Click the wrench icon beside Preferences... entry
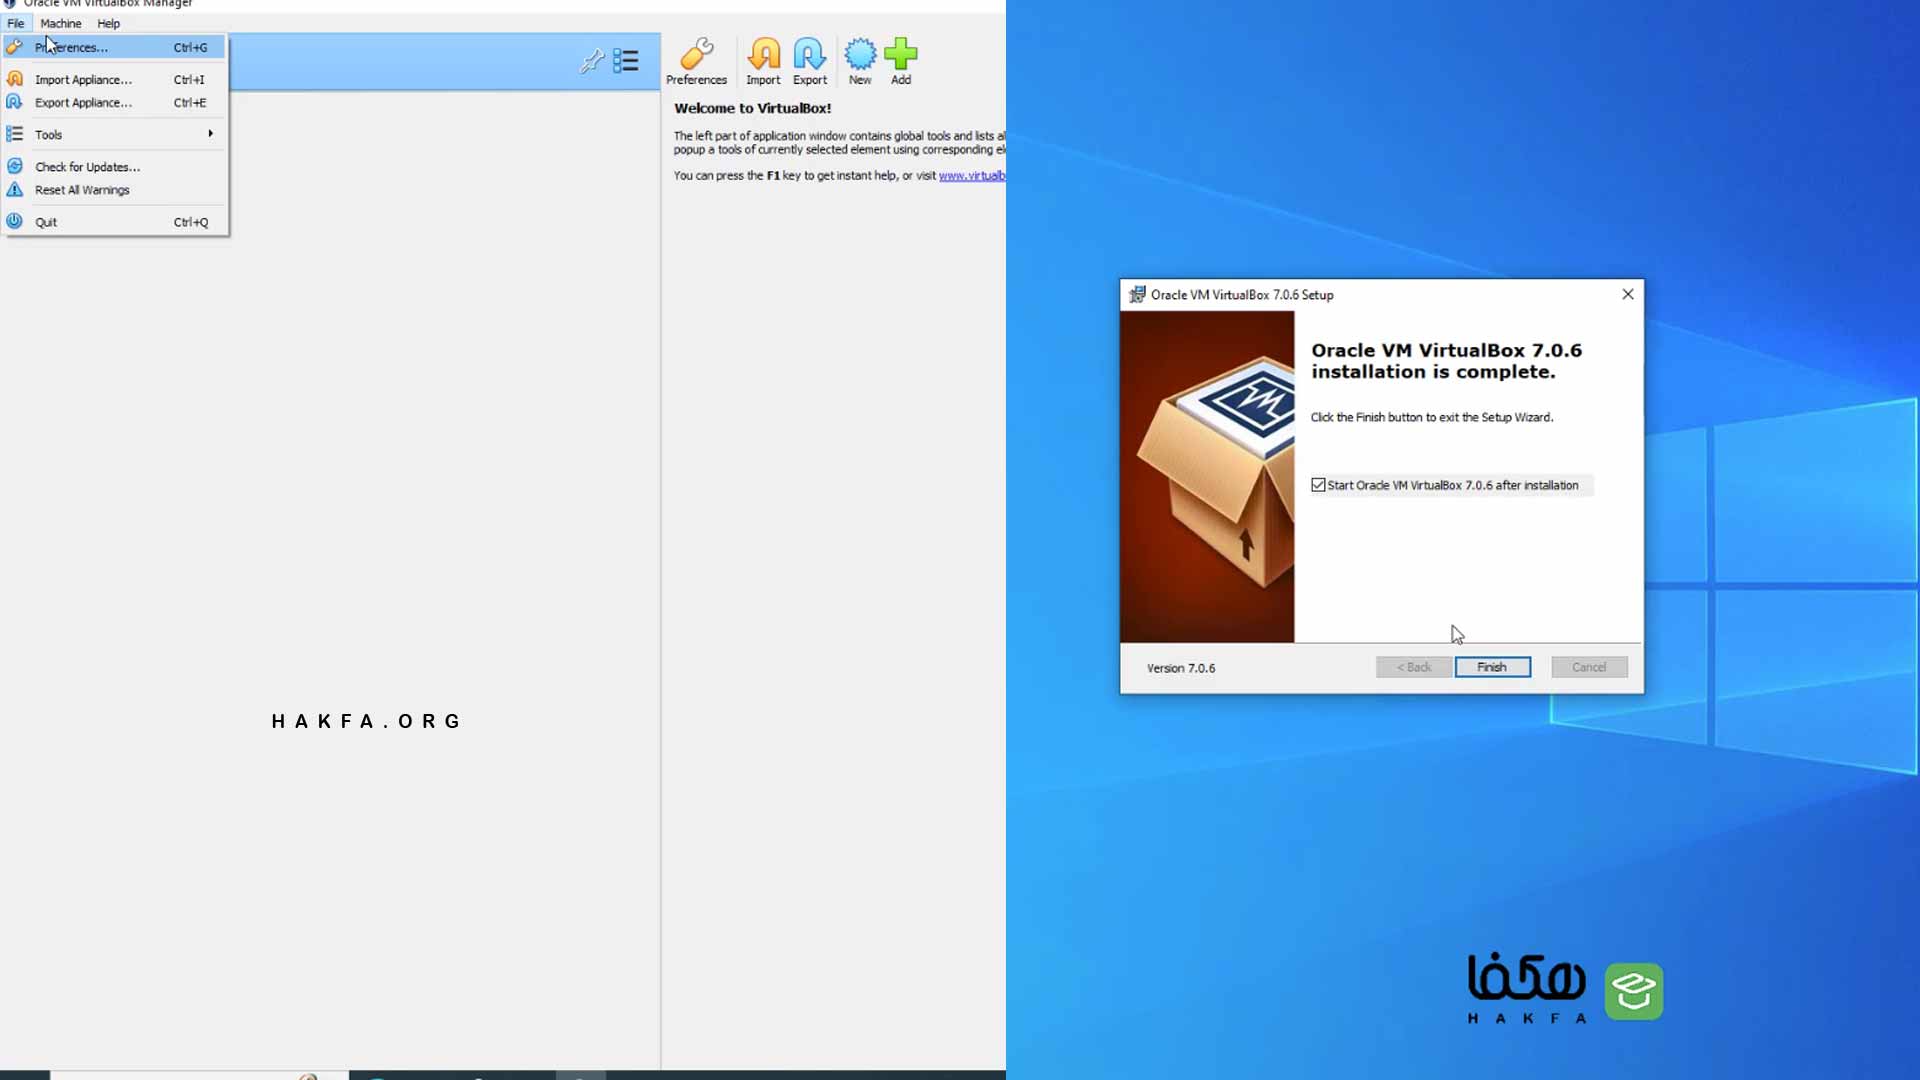This screenshot has height=1080, width=1920. point(15,47)
